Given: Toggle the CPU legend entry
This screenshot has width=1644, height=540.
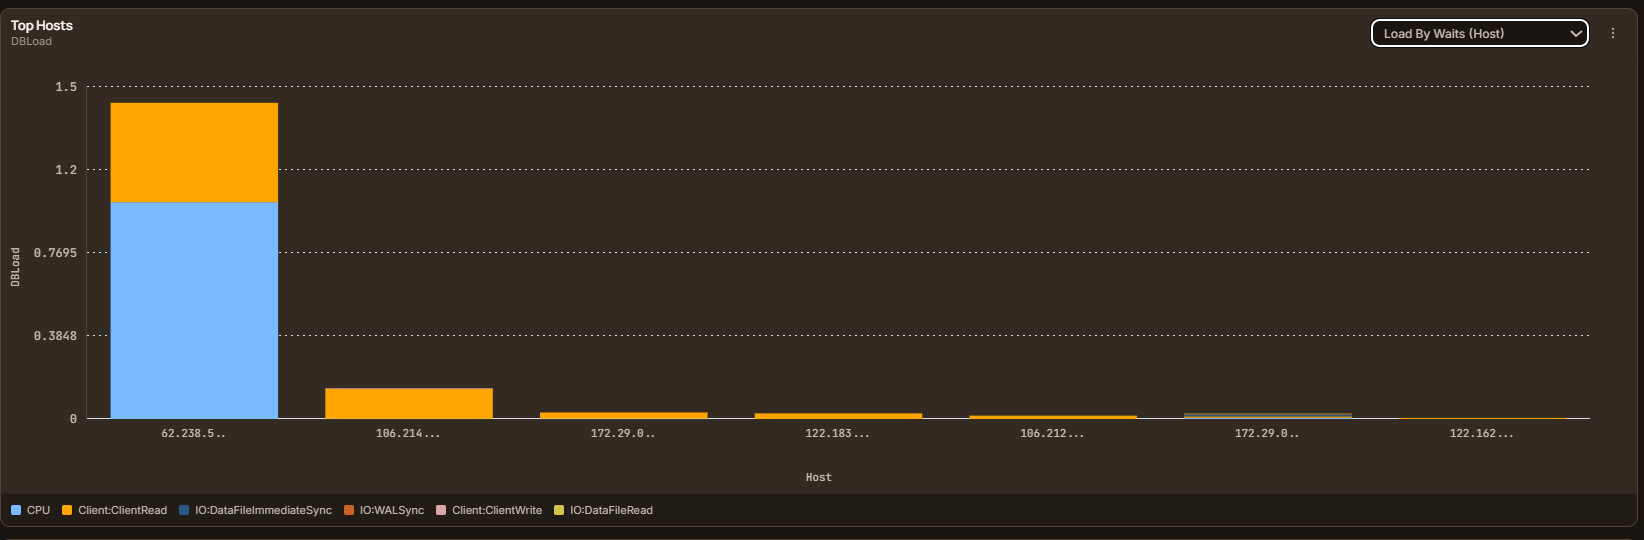Looking at the screenshot, I should (x=31, y=510).
